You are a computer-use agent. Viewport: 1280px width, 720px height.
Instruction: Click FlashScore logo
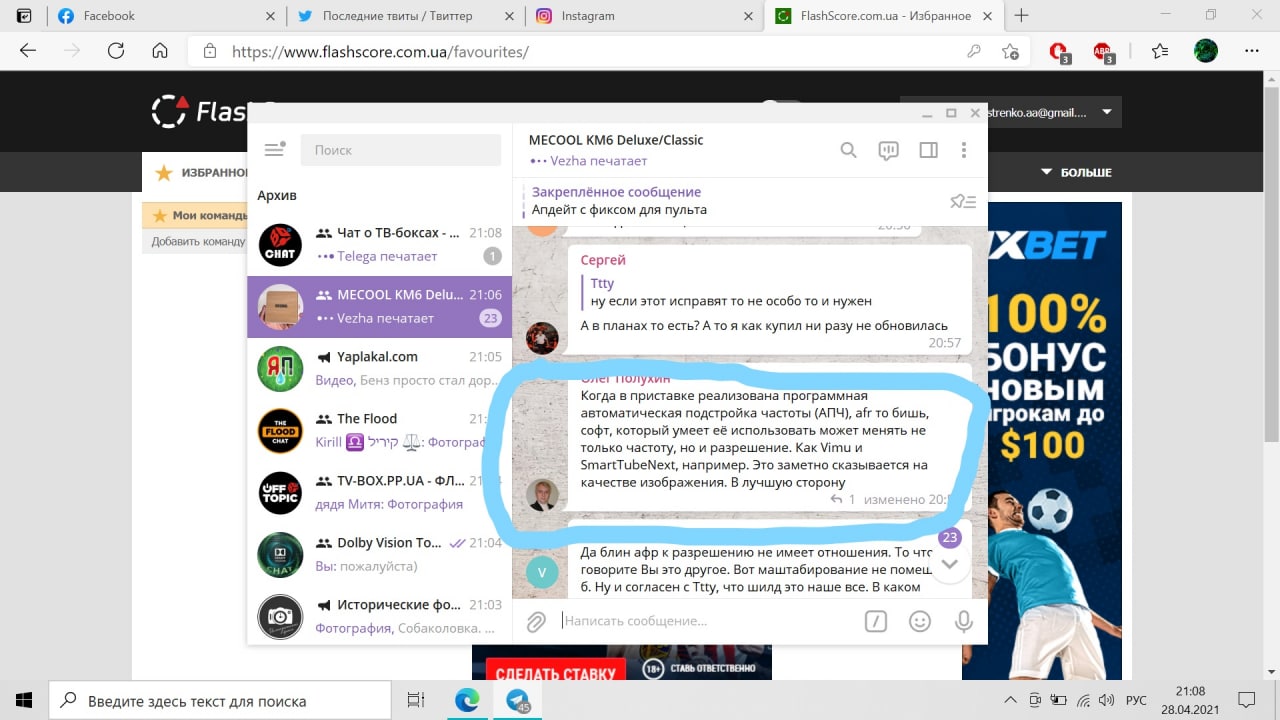pyautogui.click(x=200, y=111)
